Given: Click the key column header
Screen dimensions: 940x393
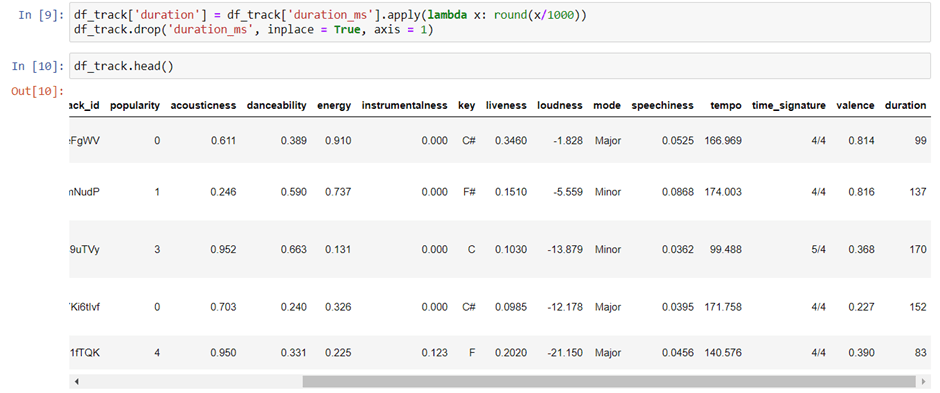Looking at the screenshot, I should pos(466,105).
